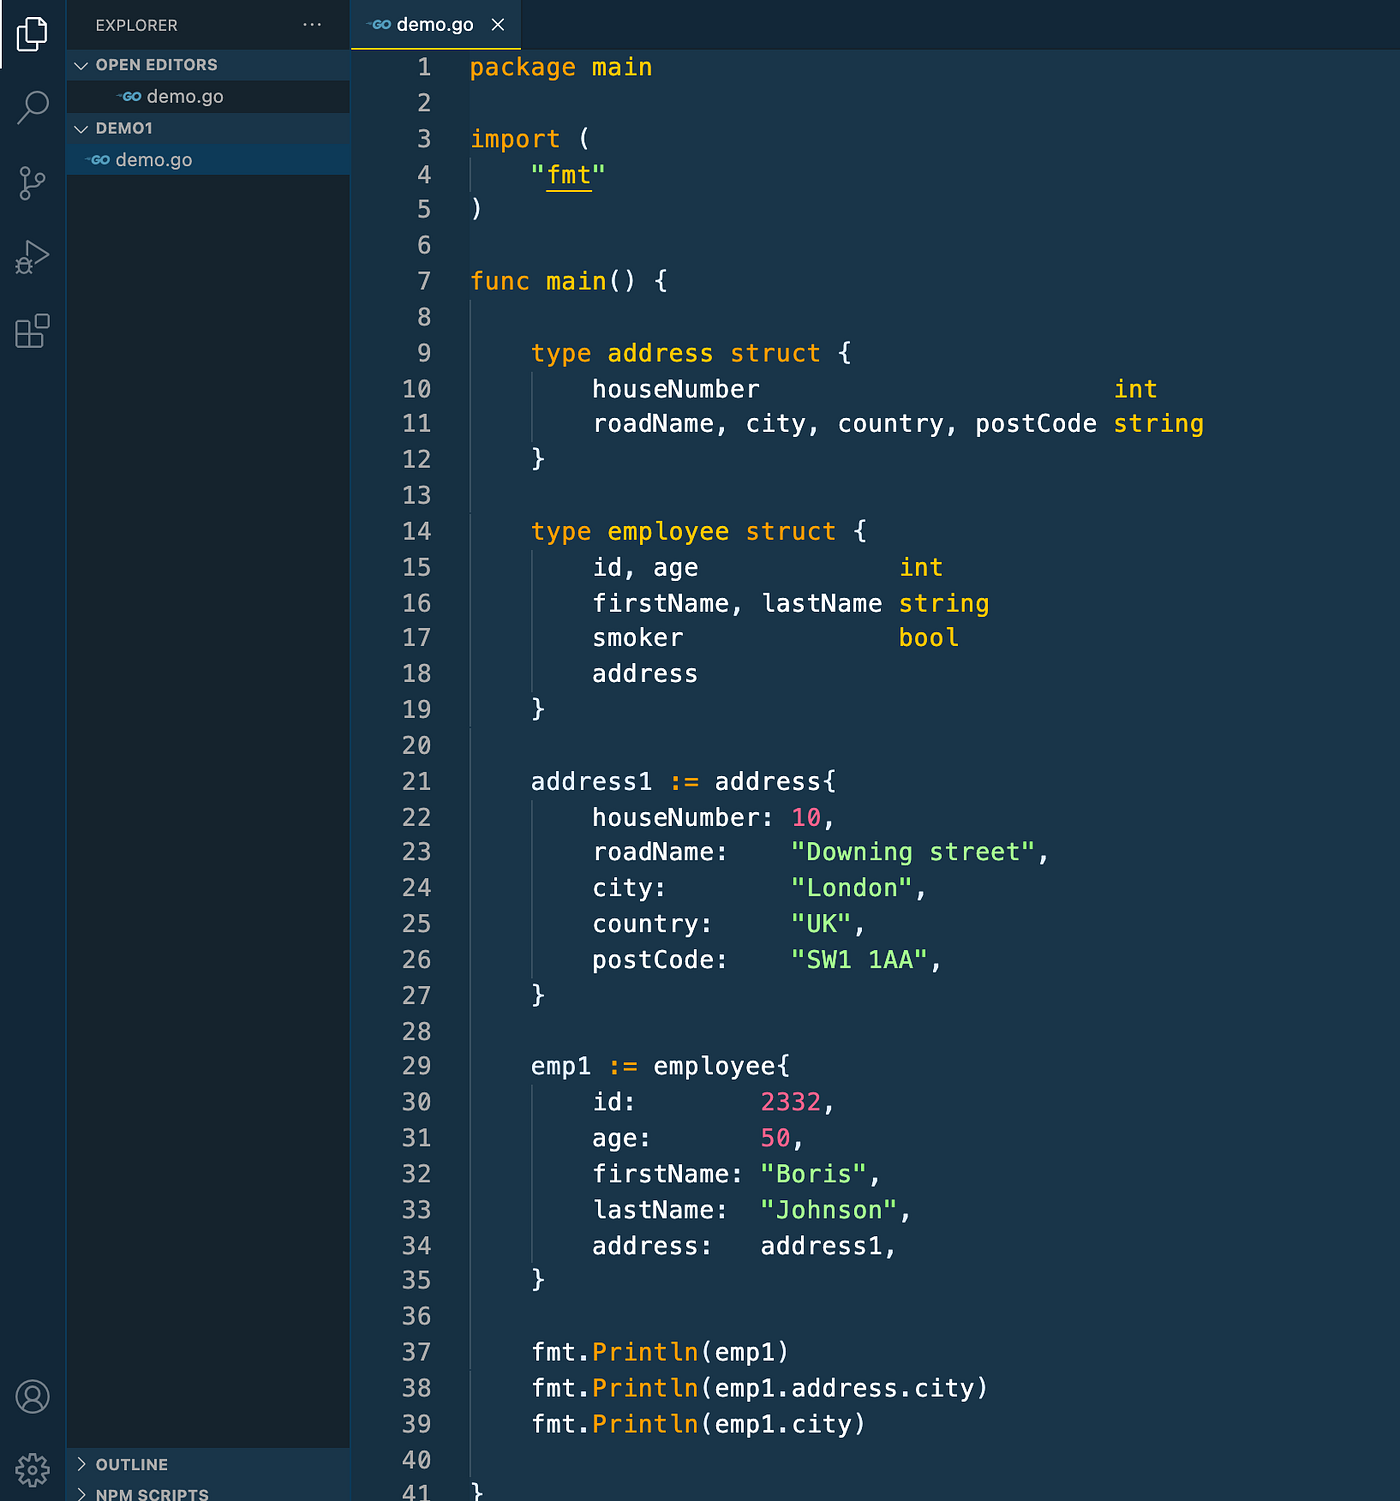Image resolution: width=1400 pixels, height=1501 pixels.
Task: Follow the underlined fmt import link
Action: point(568,174)
